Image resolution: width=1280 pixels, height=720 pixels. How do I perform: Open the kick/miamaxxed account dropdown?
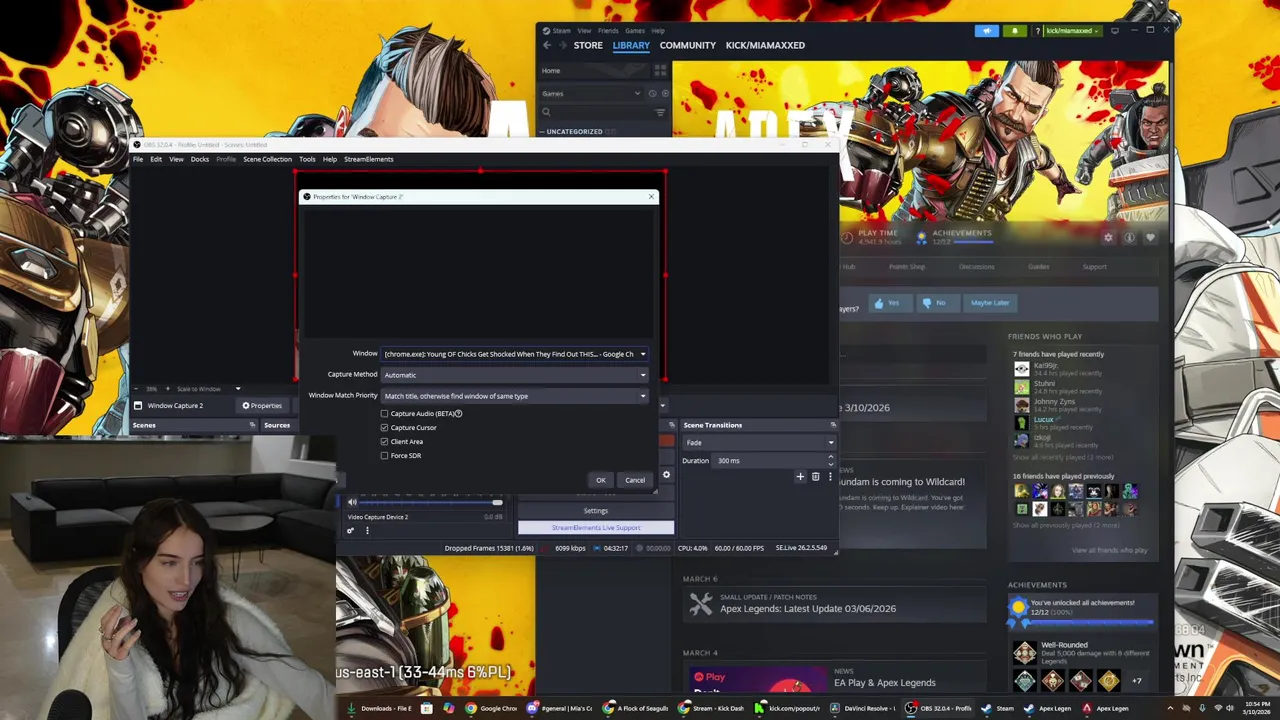[1073, 30]
